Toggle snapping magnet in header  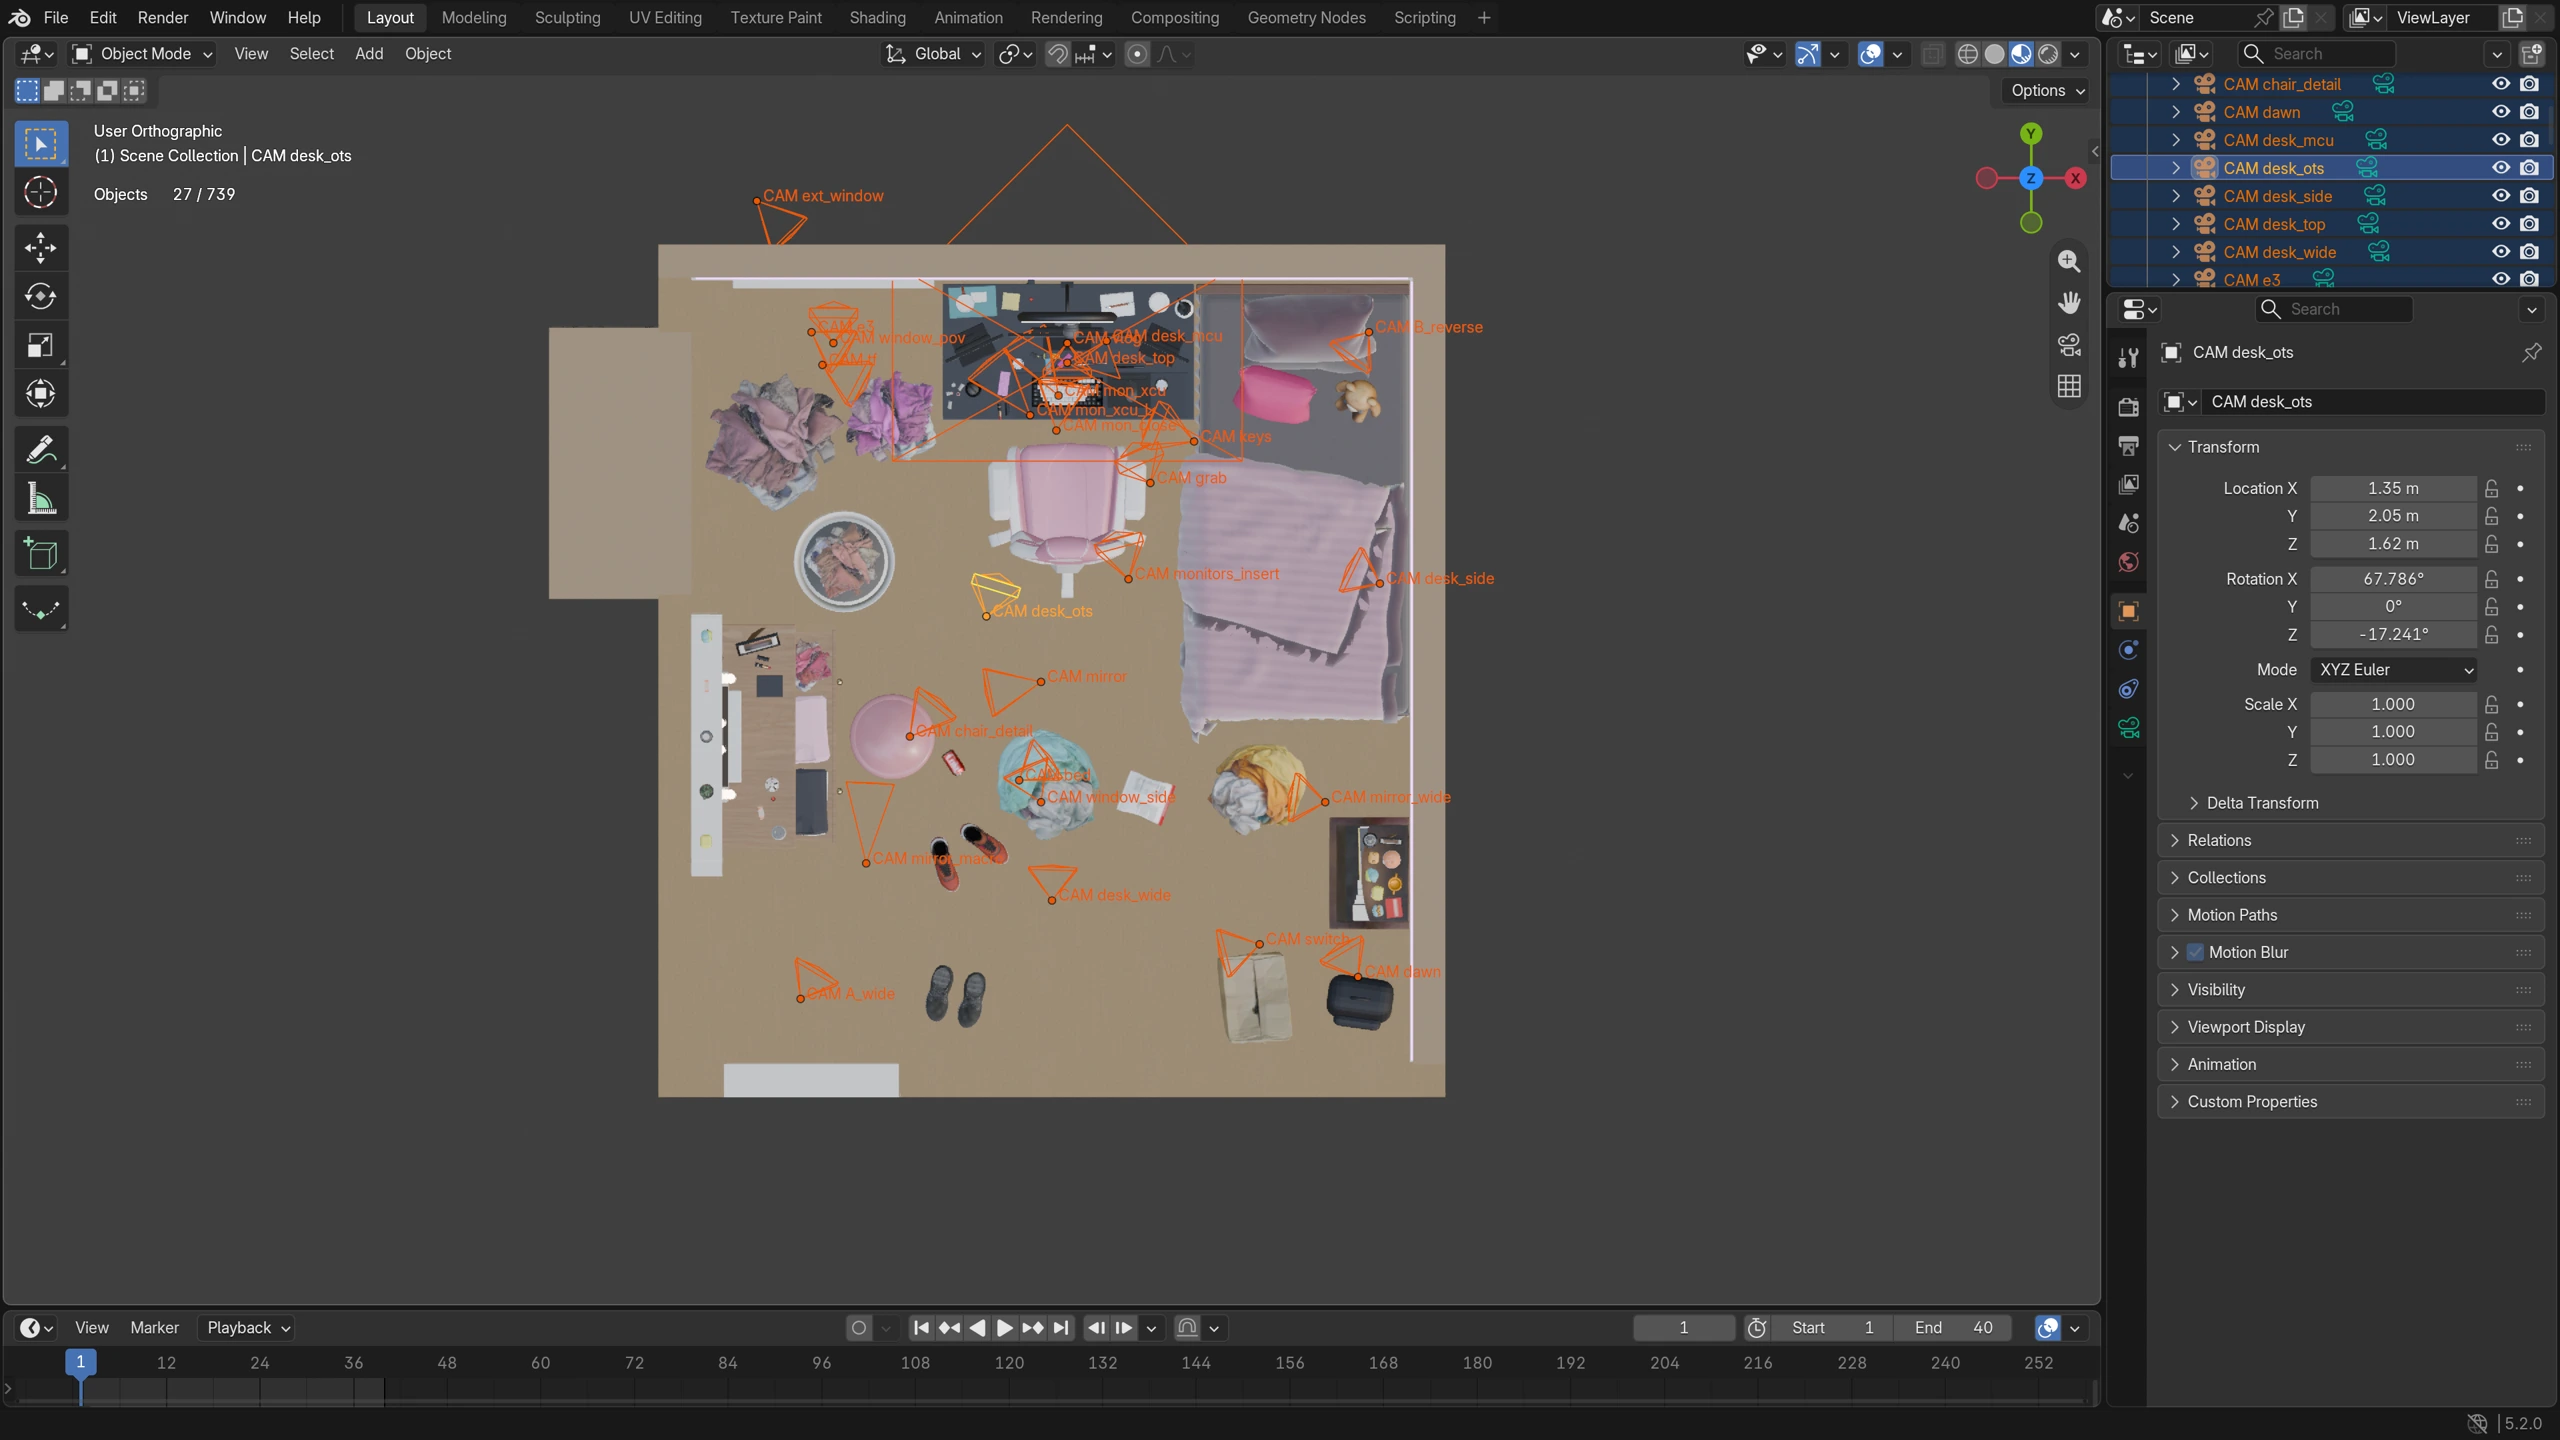click(x=1057, y=54)
